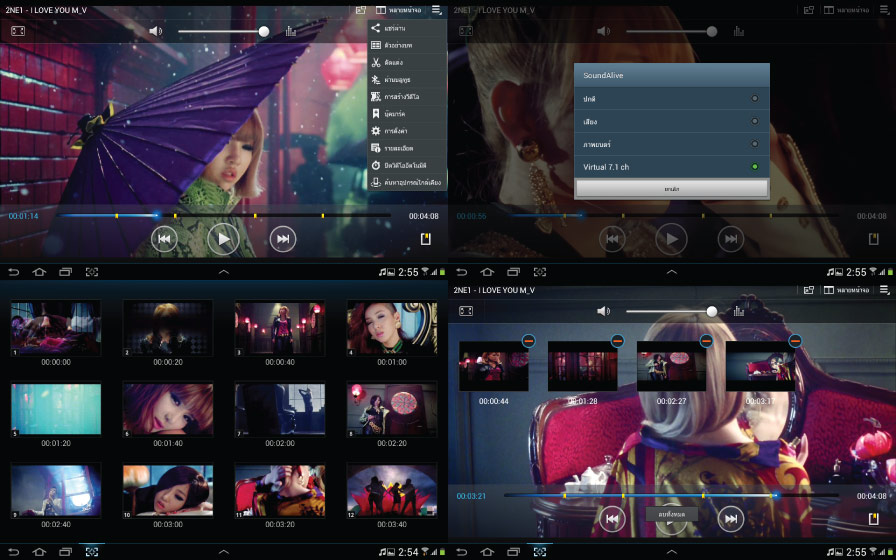This screenshot has width=896, height=560.
Task: Click delete all button in the bookmarks player
Action: click(672, 514)
